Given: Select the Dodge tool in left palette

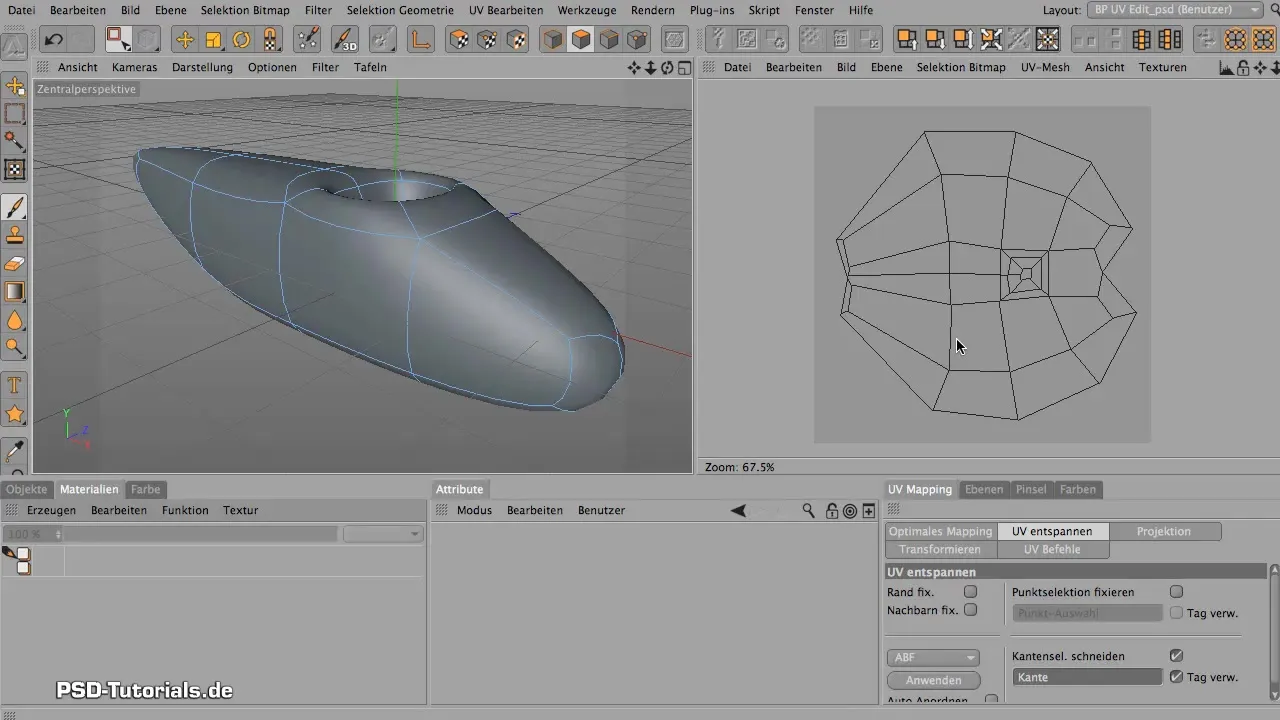Looking at the screenshot, I should click(x=15, y=348).
